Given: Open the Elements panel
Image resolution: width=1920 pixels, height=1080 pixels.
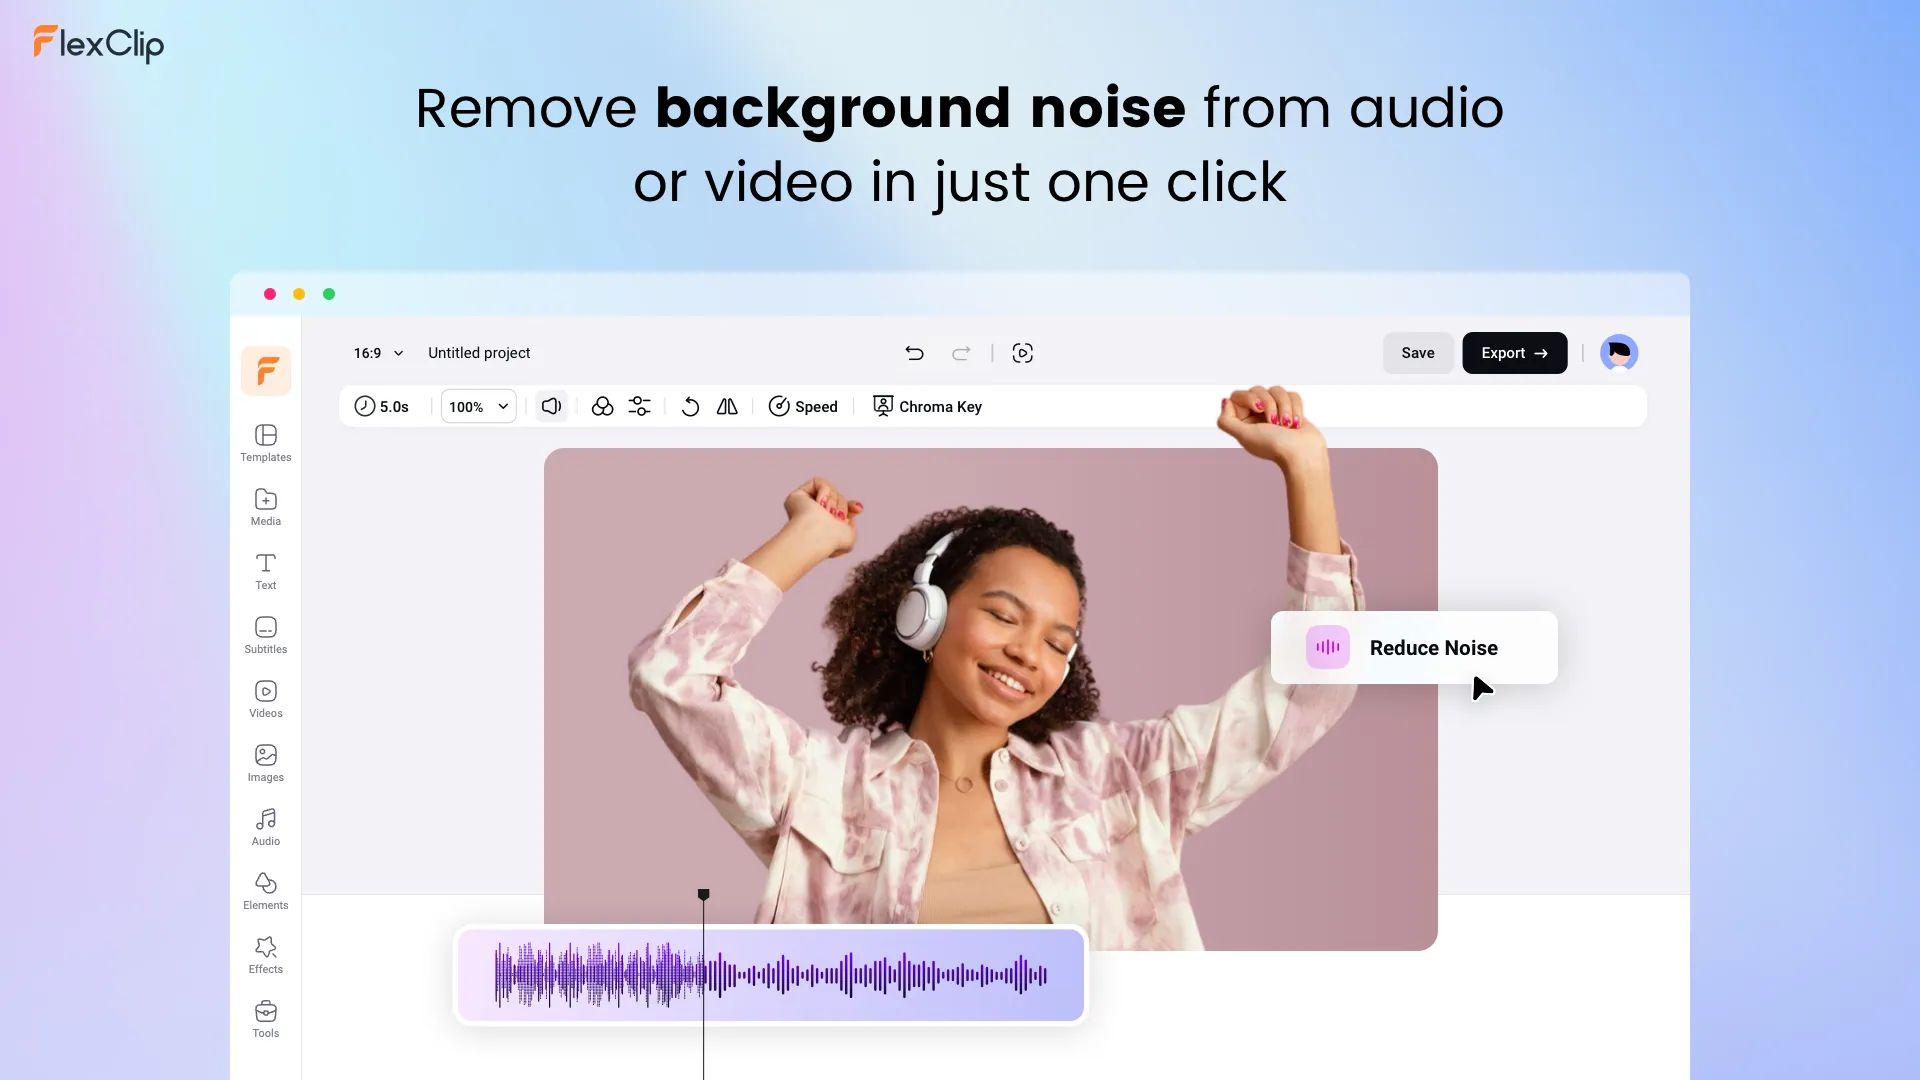Looking at the screenshot, I should (x=265, y=890).
